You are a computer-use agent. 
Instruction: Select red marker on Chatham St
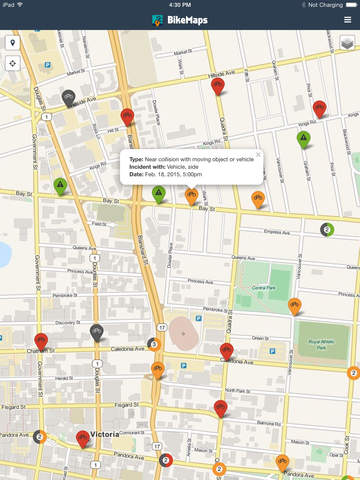click(x=41, y=342)
